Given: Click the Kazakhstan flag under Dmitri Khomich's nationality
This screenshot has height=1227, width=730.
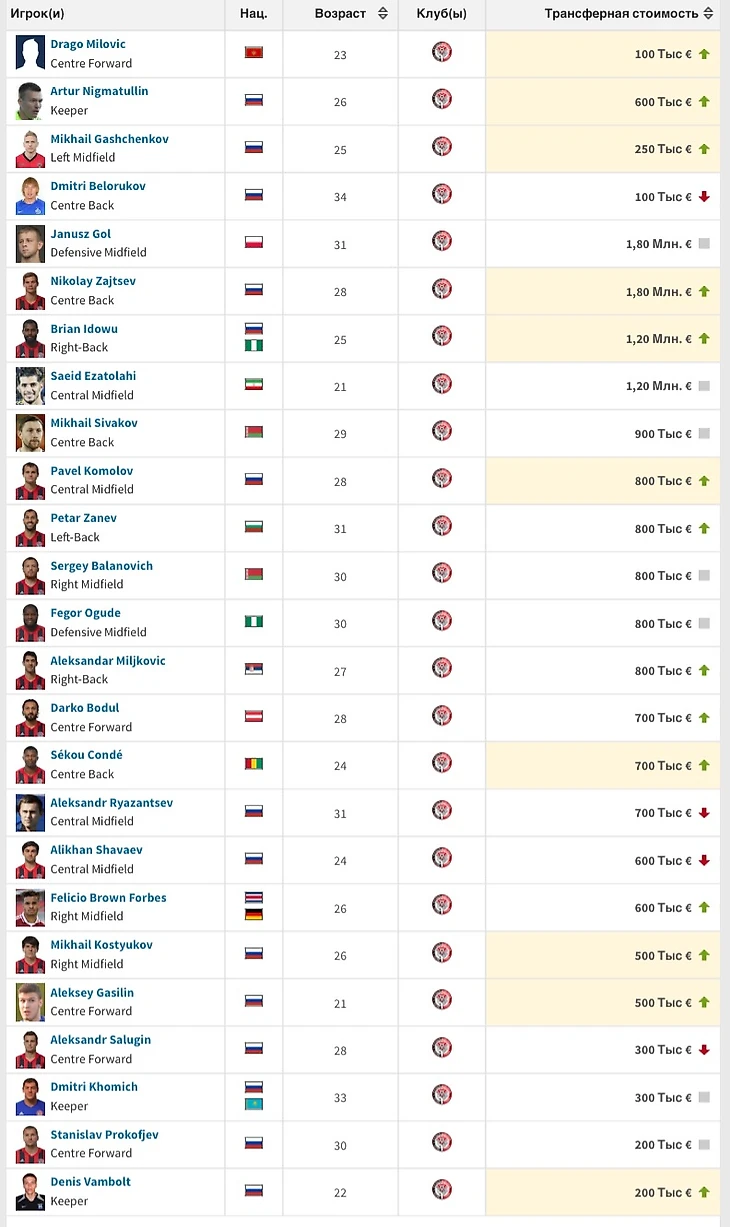Looking at the screenshot, I should [x=254, y=1103].
